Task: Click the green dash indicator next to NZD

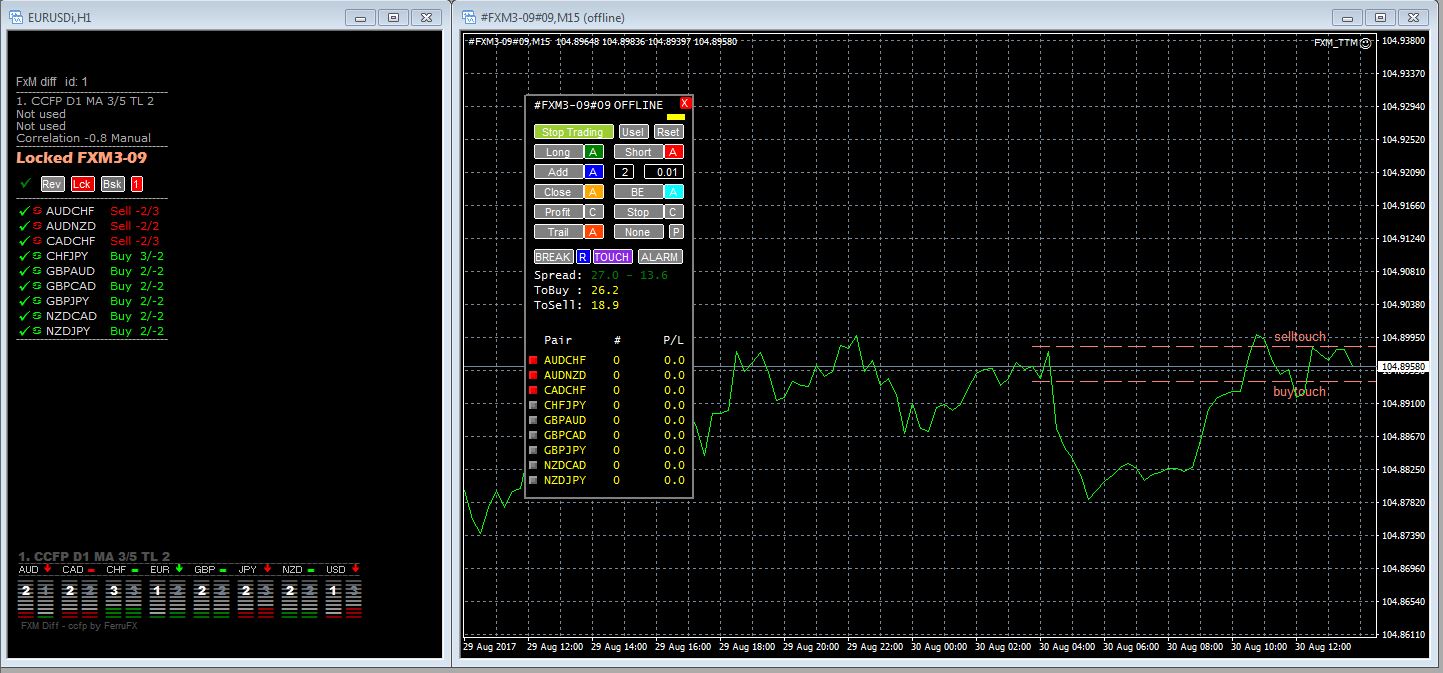Action: (311, 570)
